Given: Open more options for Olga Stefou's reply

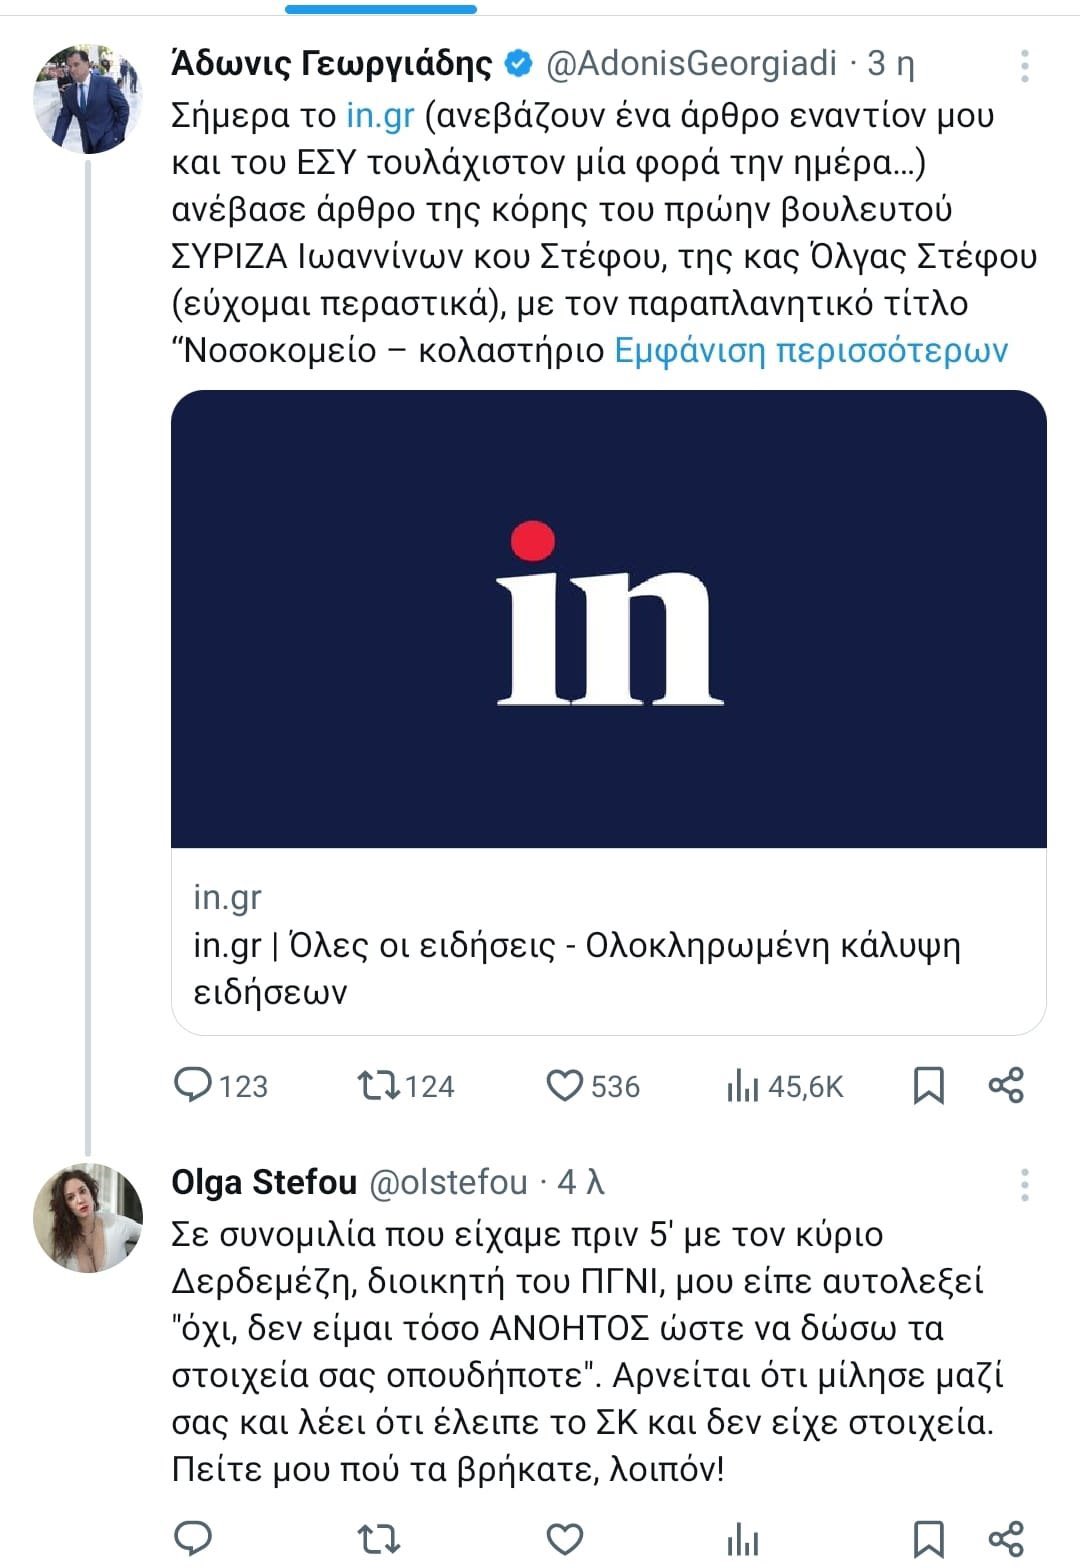Looking at the screenshot, I should [1024, 1184].
